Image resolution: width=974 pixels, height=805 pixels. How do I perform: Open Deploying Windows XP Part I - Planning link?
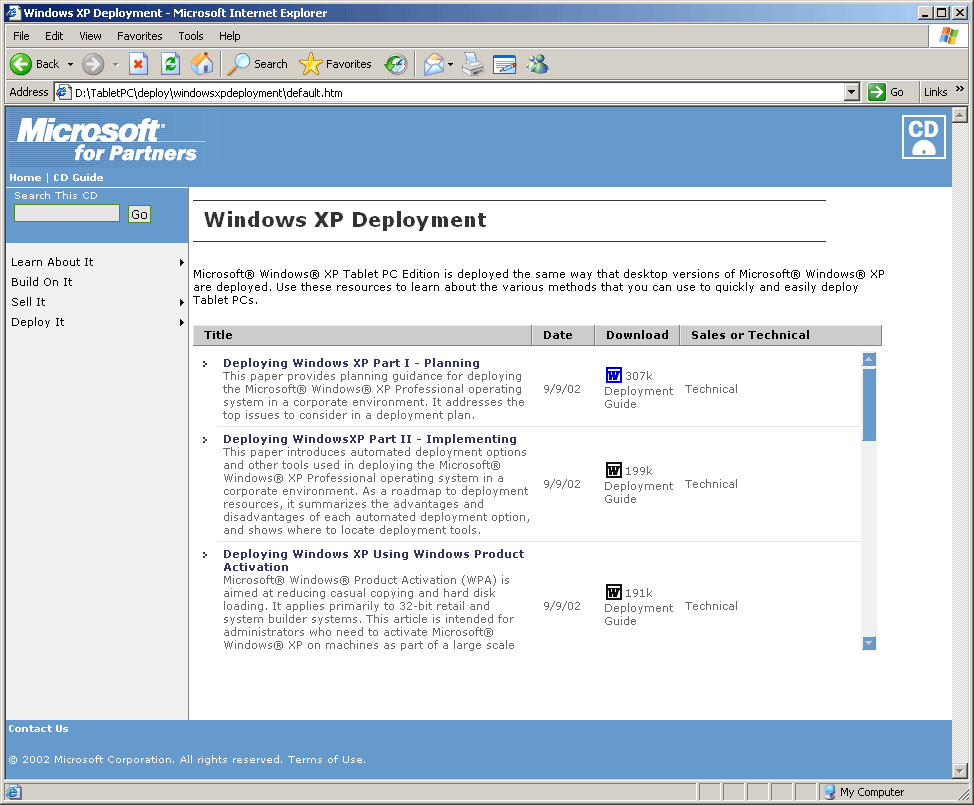click(x=351, y=363)
